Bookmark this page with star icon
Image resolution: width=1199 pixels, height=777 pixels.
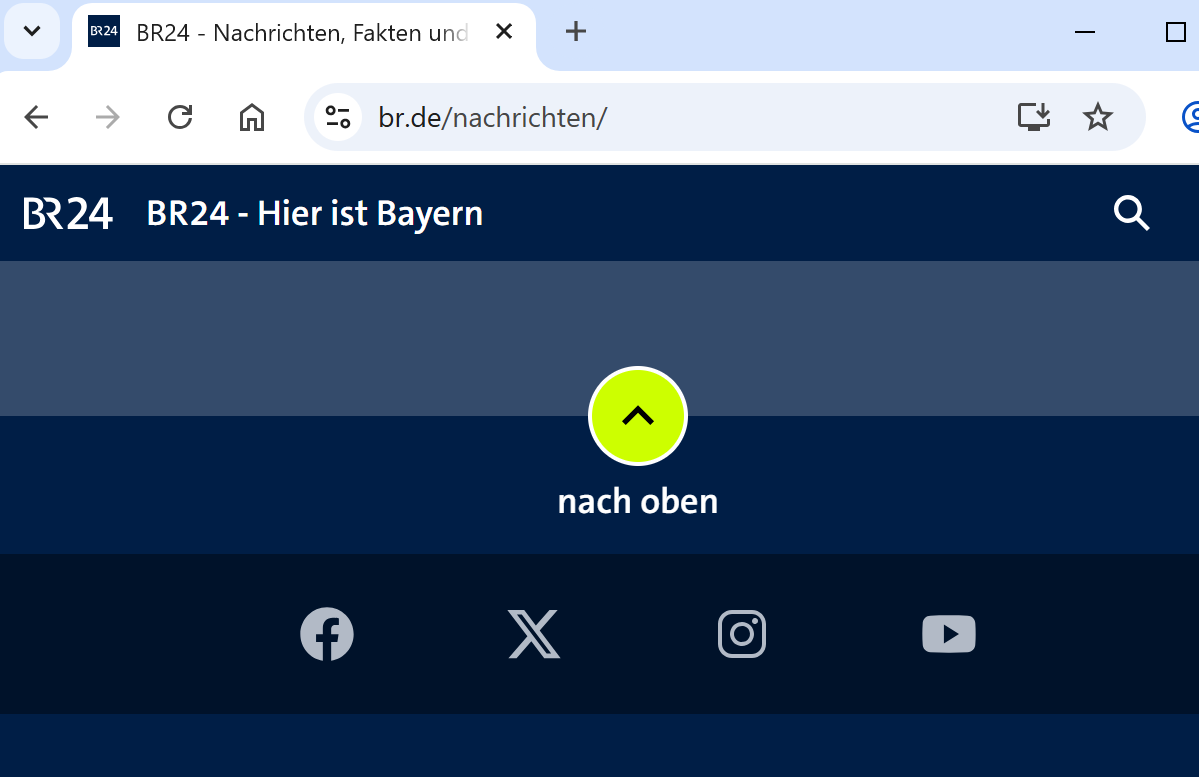pos(1098,118)
